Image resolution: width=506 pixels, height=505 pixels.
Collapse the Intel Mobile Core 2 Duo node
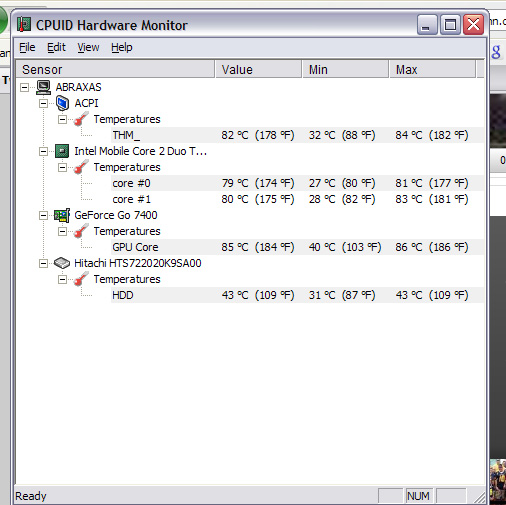click(x=43, y=152)
